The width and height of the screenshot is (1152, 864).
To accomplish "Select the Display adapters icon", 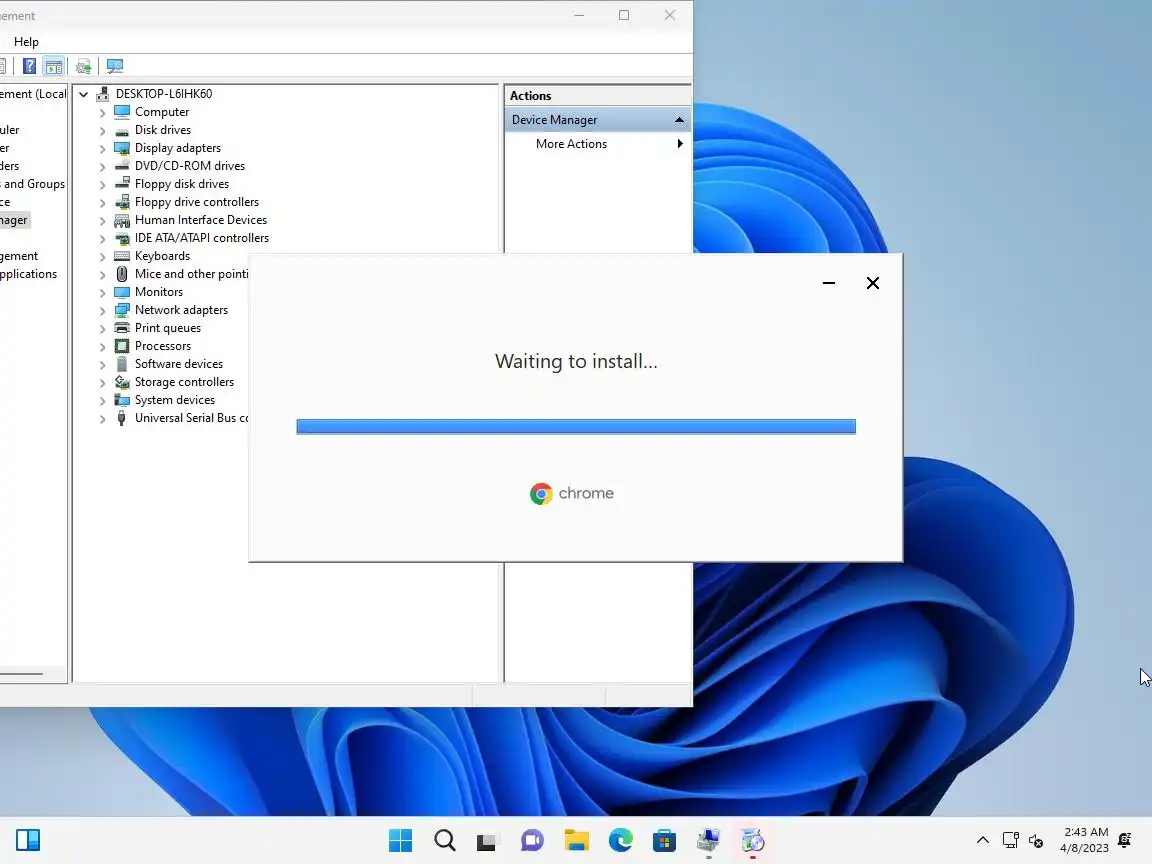I will (122, 148).
